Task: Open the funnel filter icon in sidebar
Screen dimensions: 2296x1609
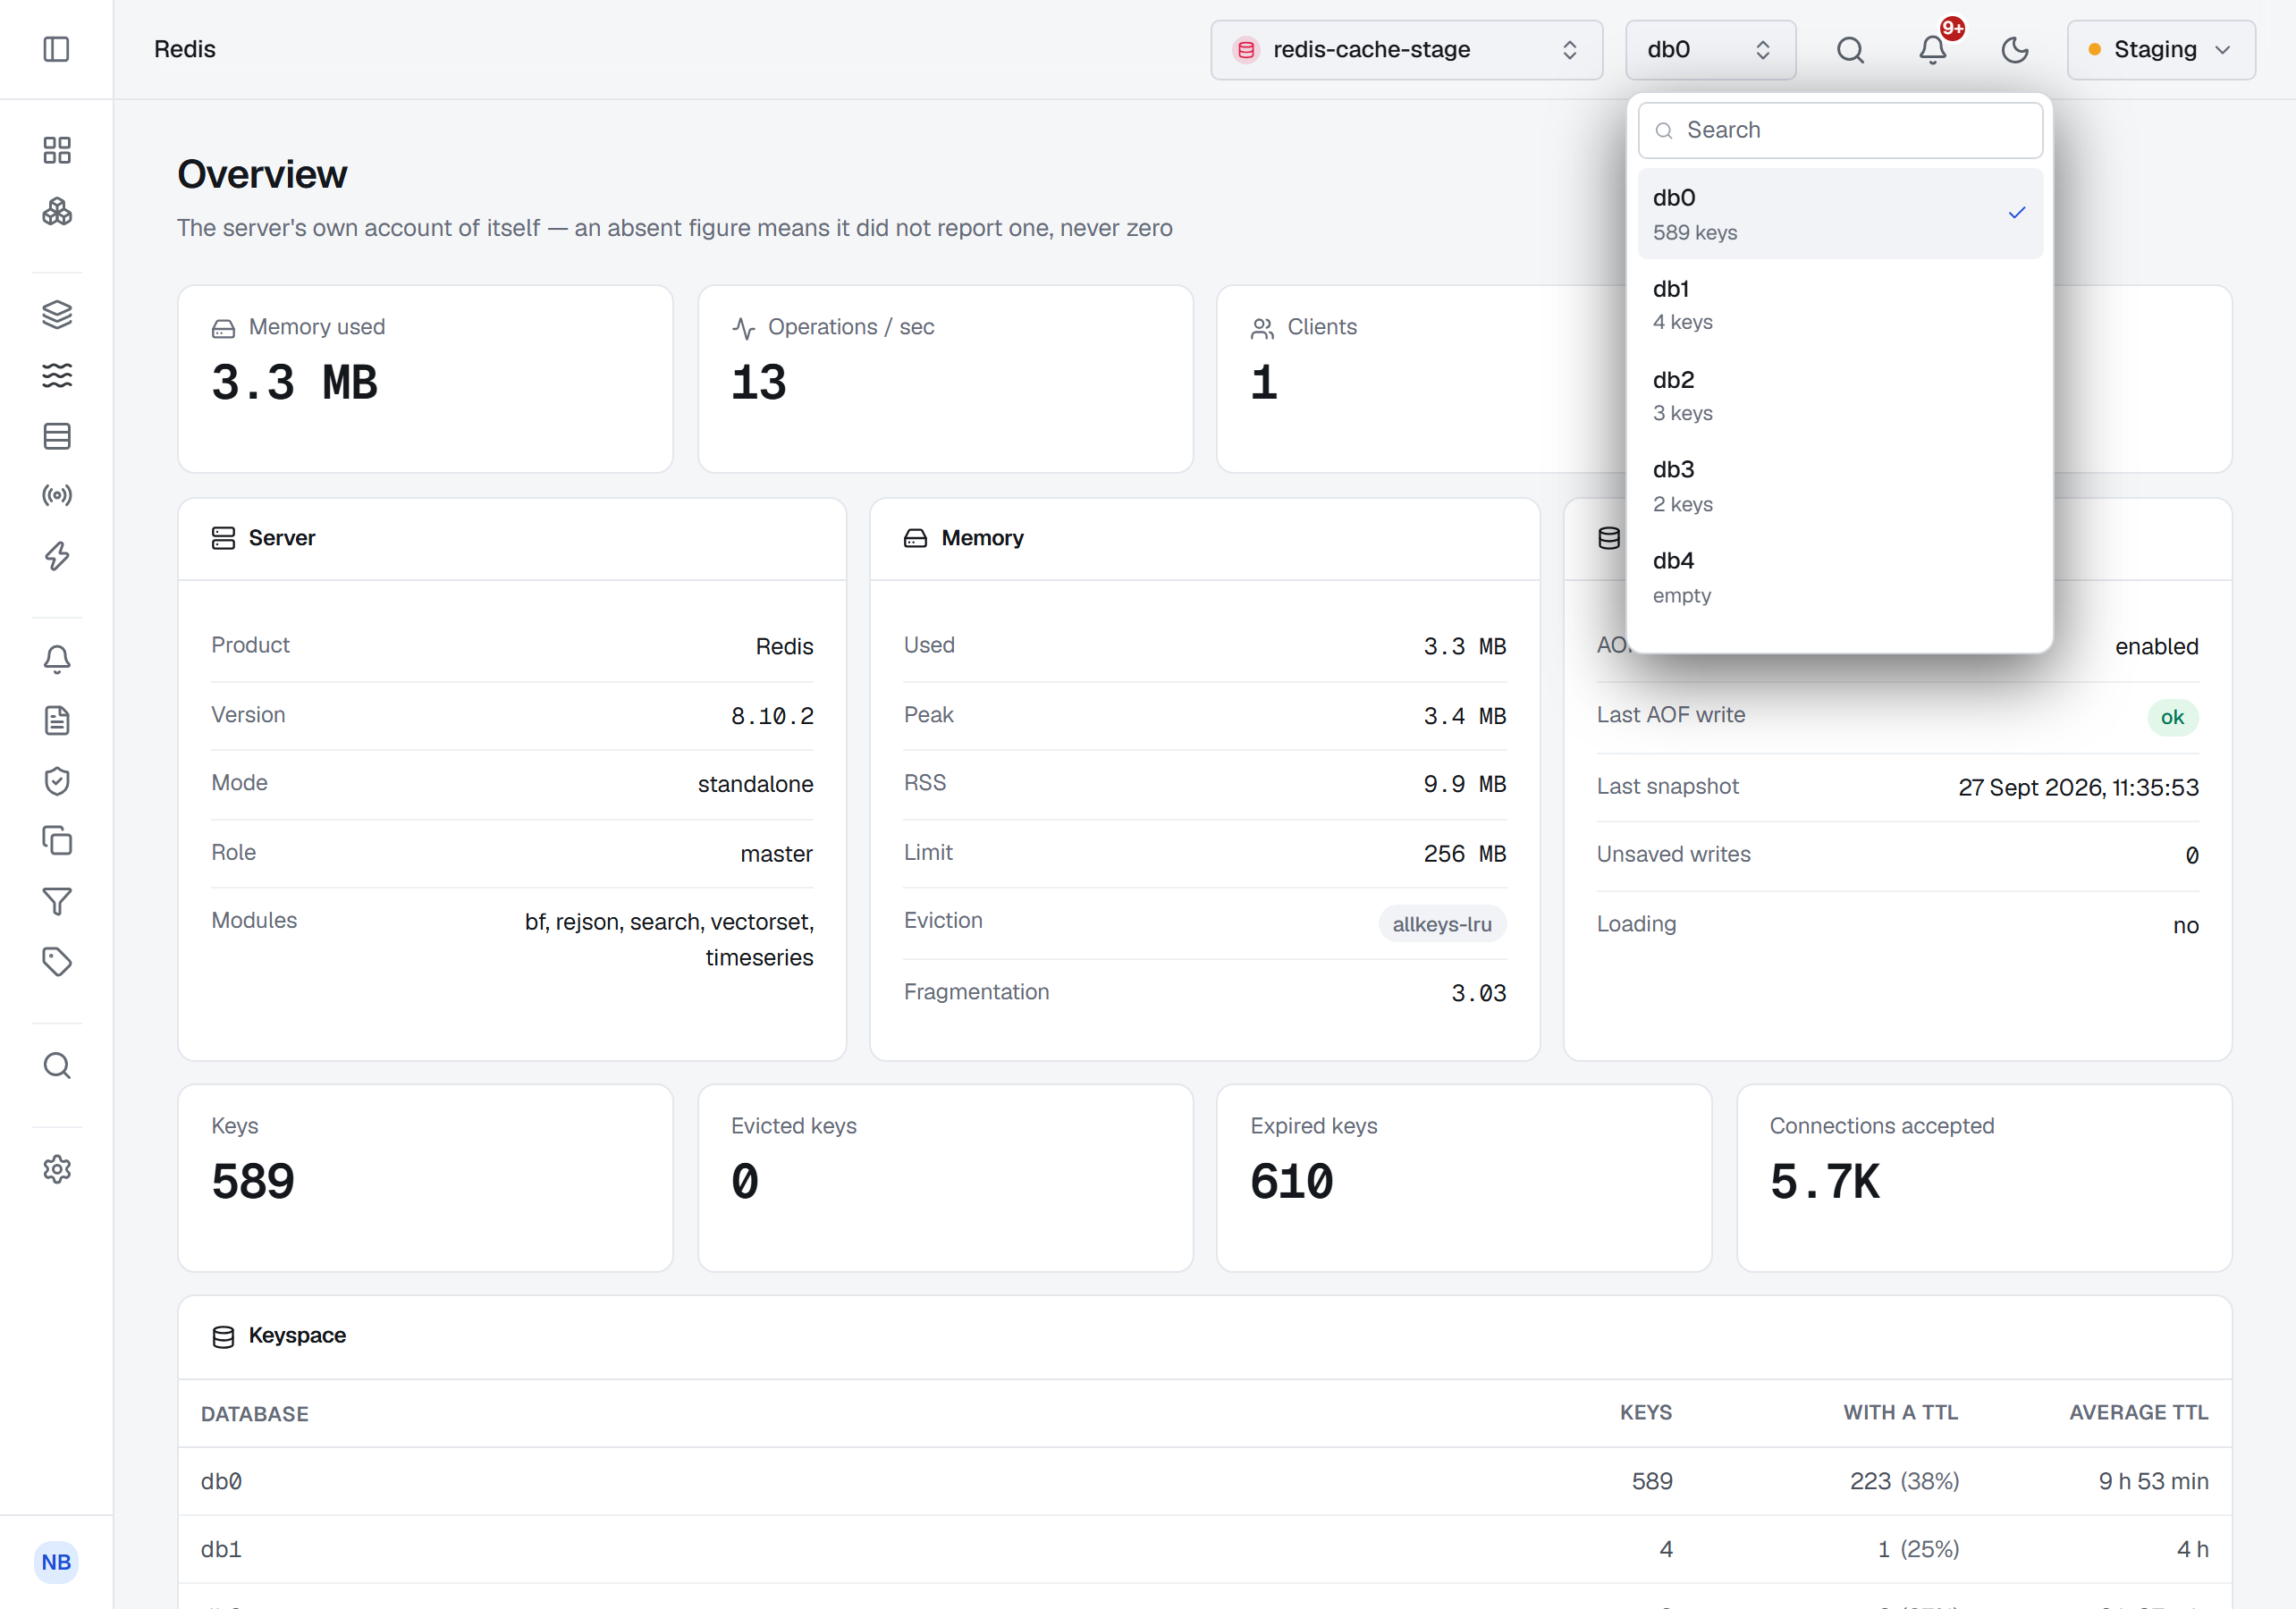Action: [x=57, y=902]
